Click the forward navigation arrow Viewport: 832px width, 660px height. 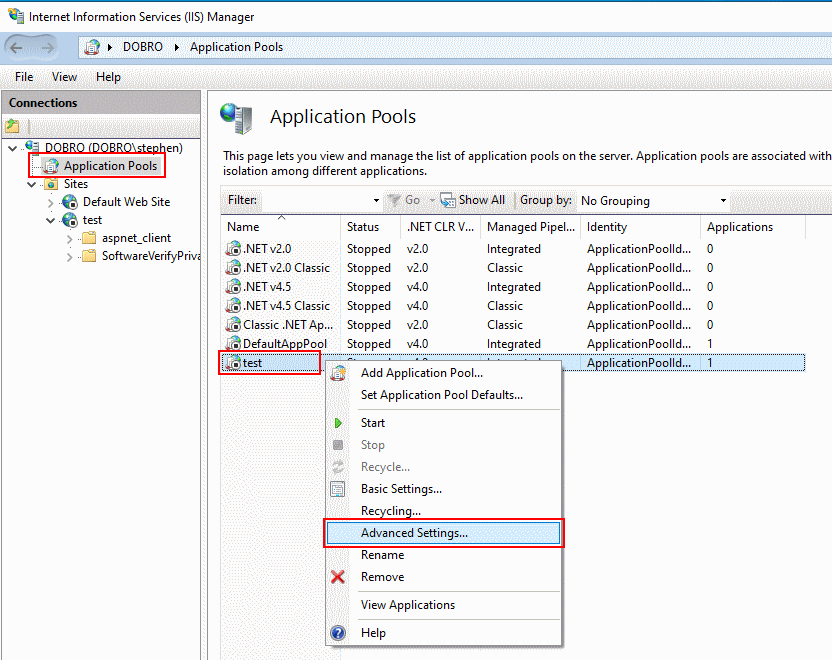(47, 48)
